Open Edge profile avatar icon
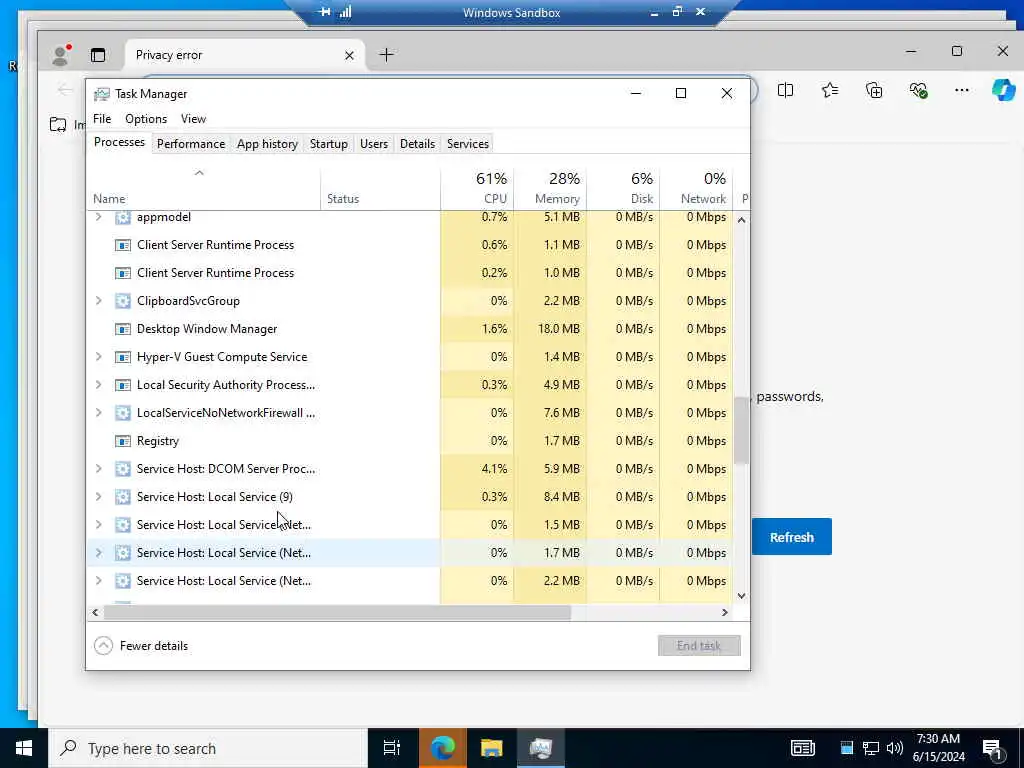 click(61, 56)
